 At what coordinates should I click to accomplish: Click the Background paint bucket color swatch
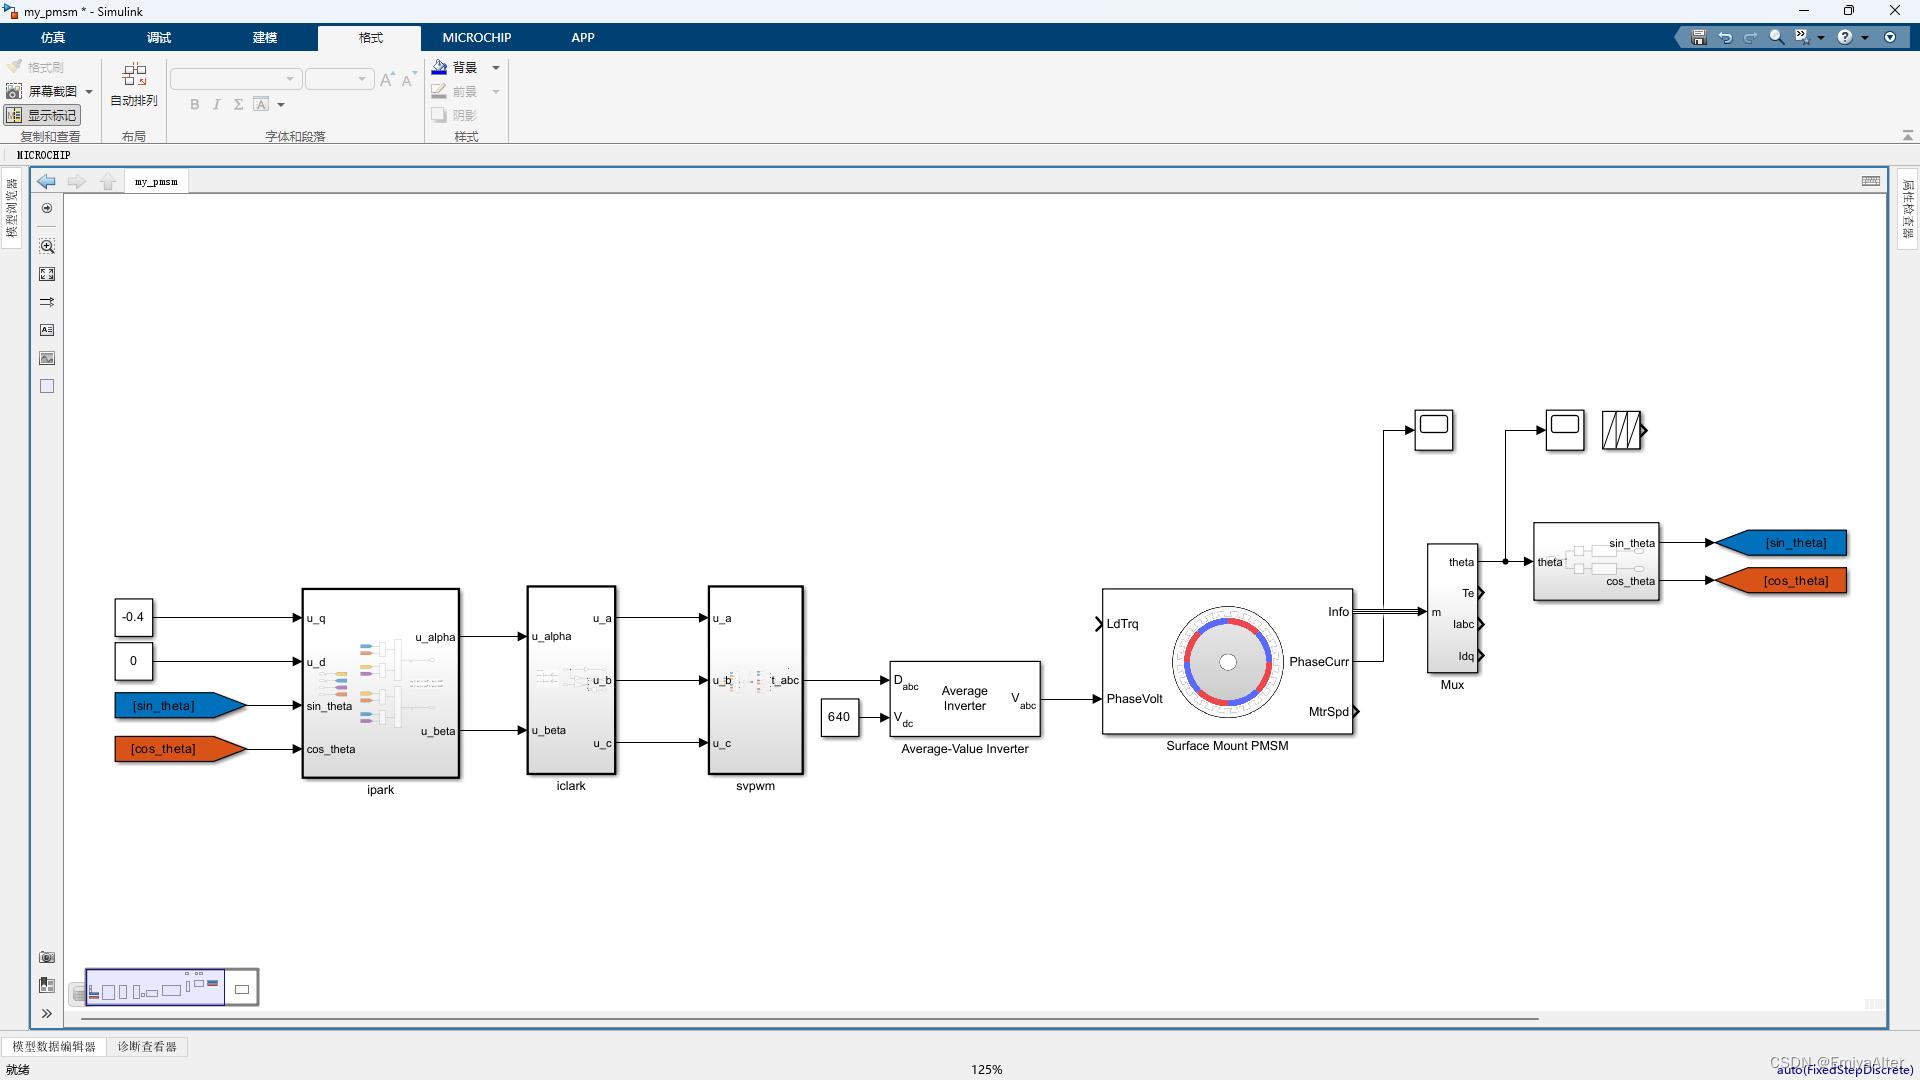click(439, 67)
